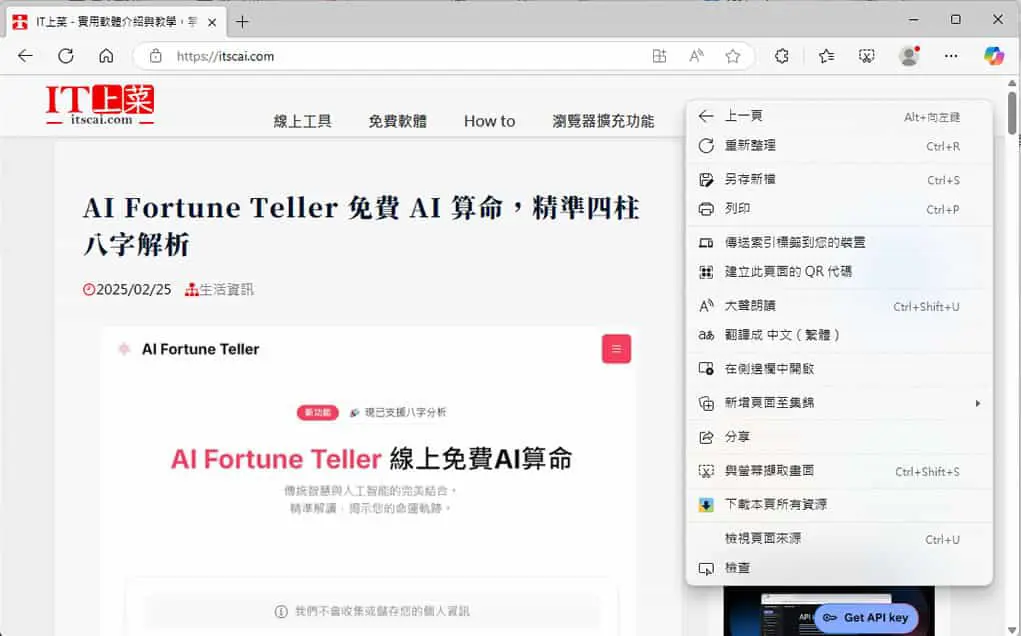Screen dimensions: 1021x636
Task: Expand 新增頁面至集錦 submenu arrow
Action: 977,403
